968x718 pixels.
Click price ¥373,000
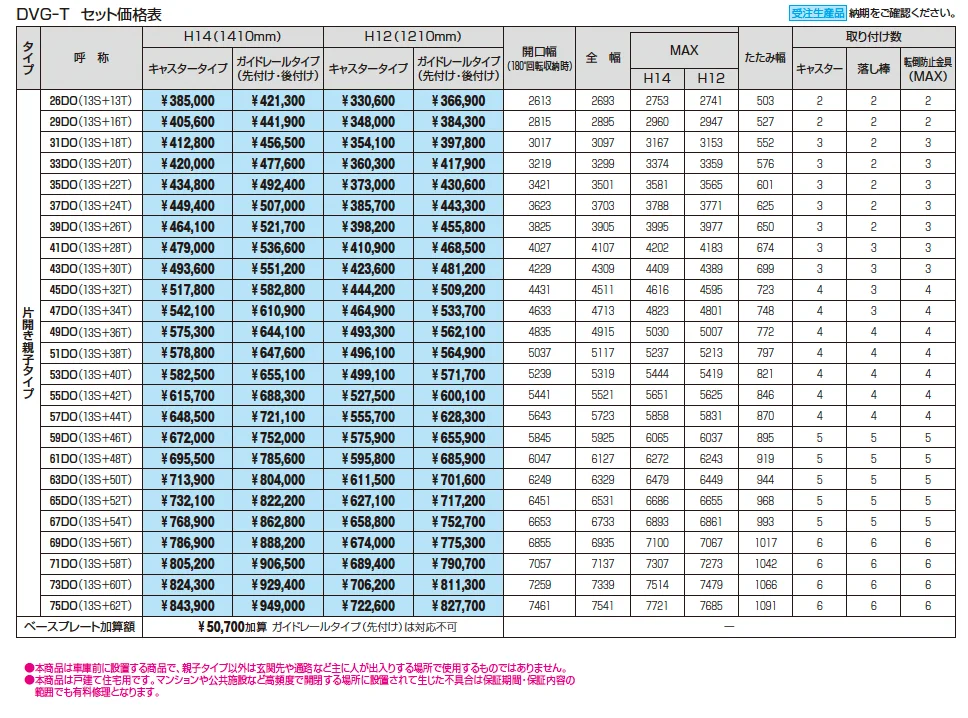pyautogui.click(x=368, y=185)
